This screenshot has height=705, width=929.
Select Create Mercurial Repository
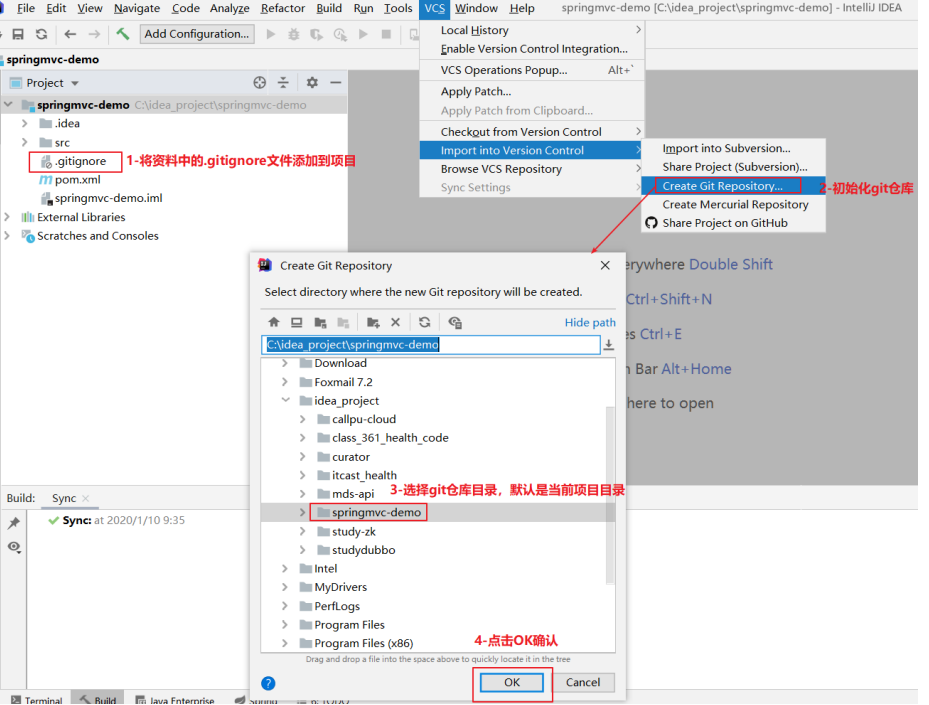pyautogui.click(x=733, y=204)
